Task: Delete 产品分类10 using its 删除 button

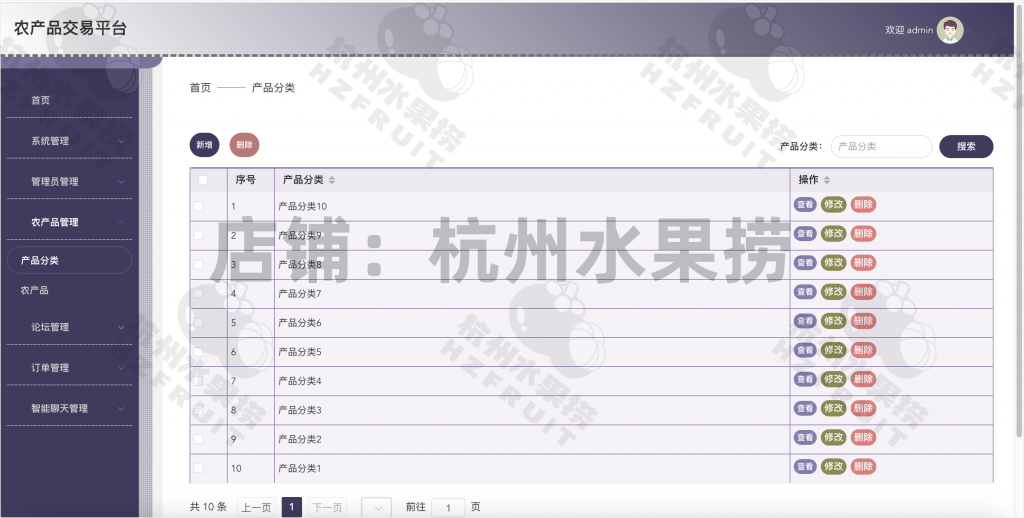Action: (863, 204)
